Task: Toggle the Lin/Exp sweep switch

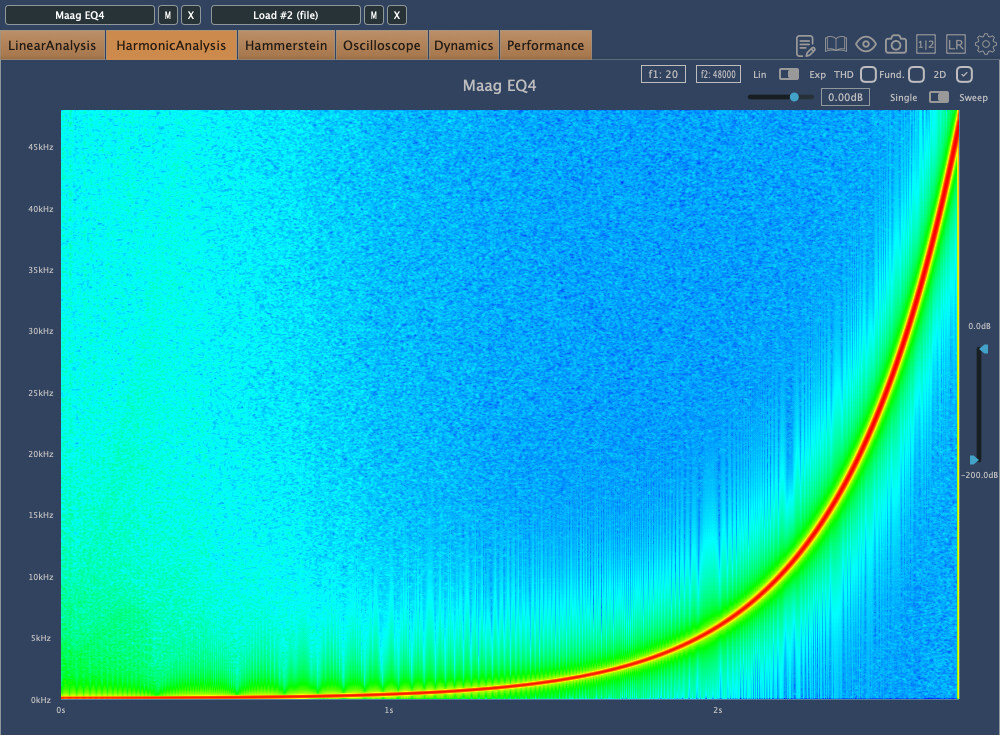Action: pos(789,74)
